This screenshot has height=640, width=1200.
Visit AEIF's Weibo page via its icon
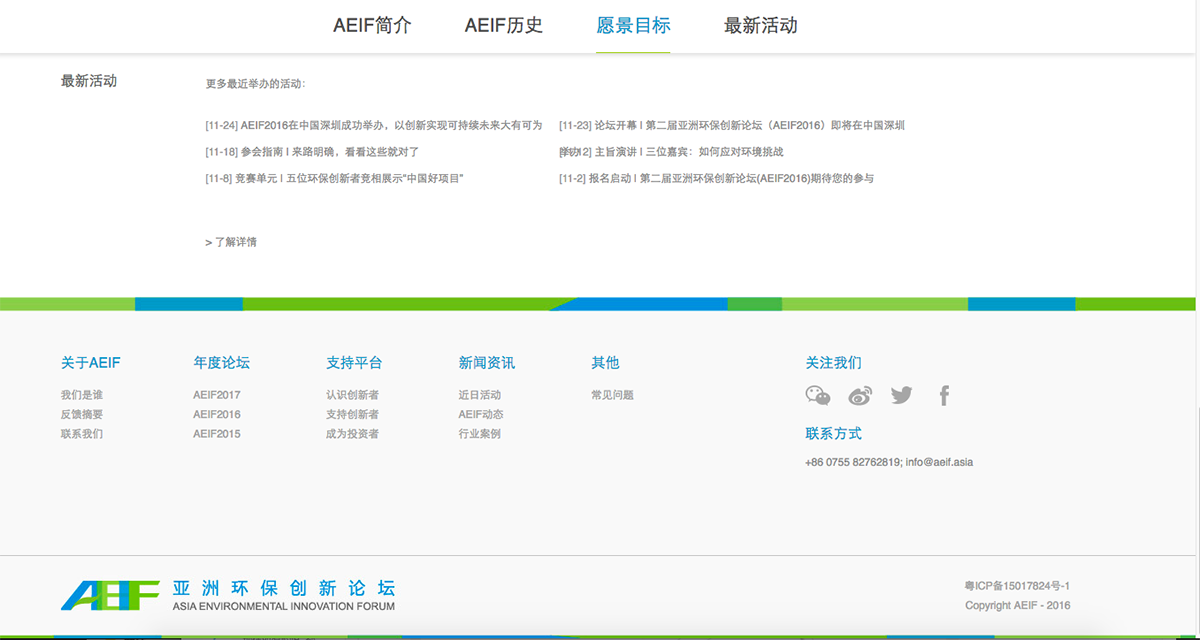(x=860, y=395)
